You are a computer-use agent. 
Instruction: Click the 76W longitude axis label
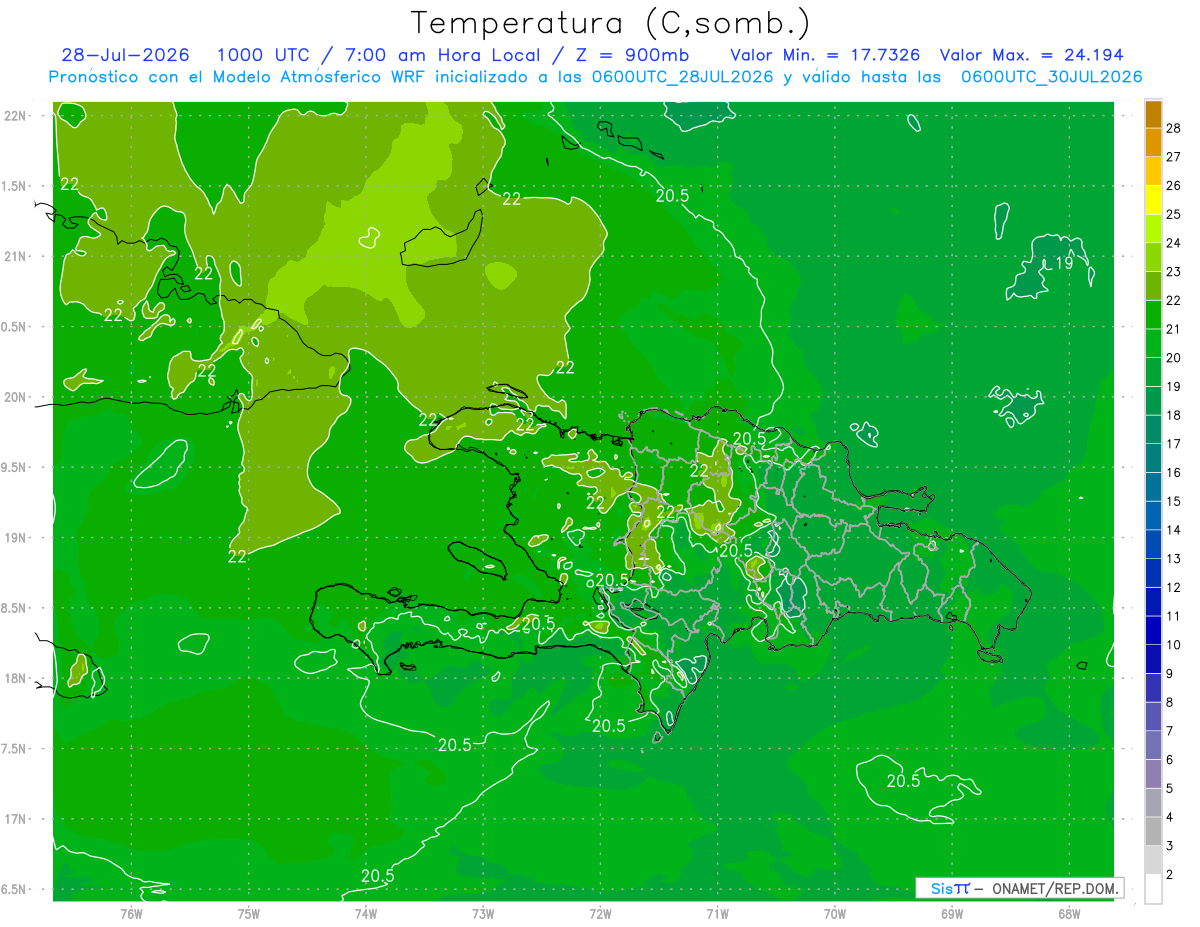click(131, 913)
